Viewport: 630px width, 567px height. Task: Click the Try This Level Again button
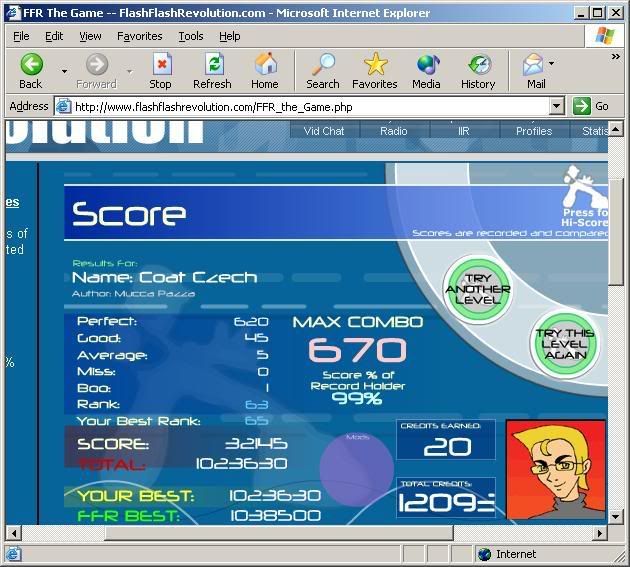point(564,345)
